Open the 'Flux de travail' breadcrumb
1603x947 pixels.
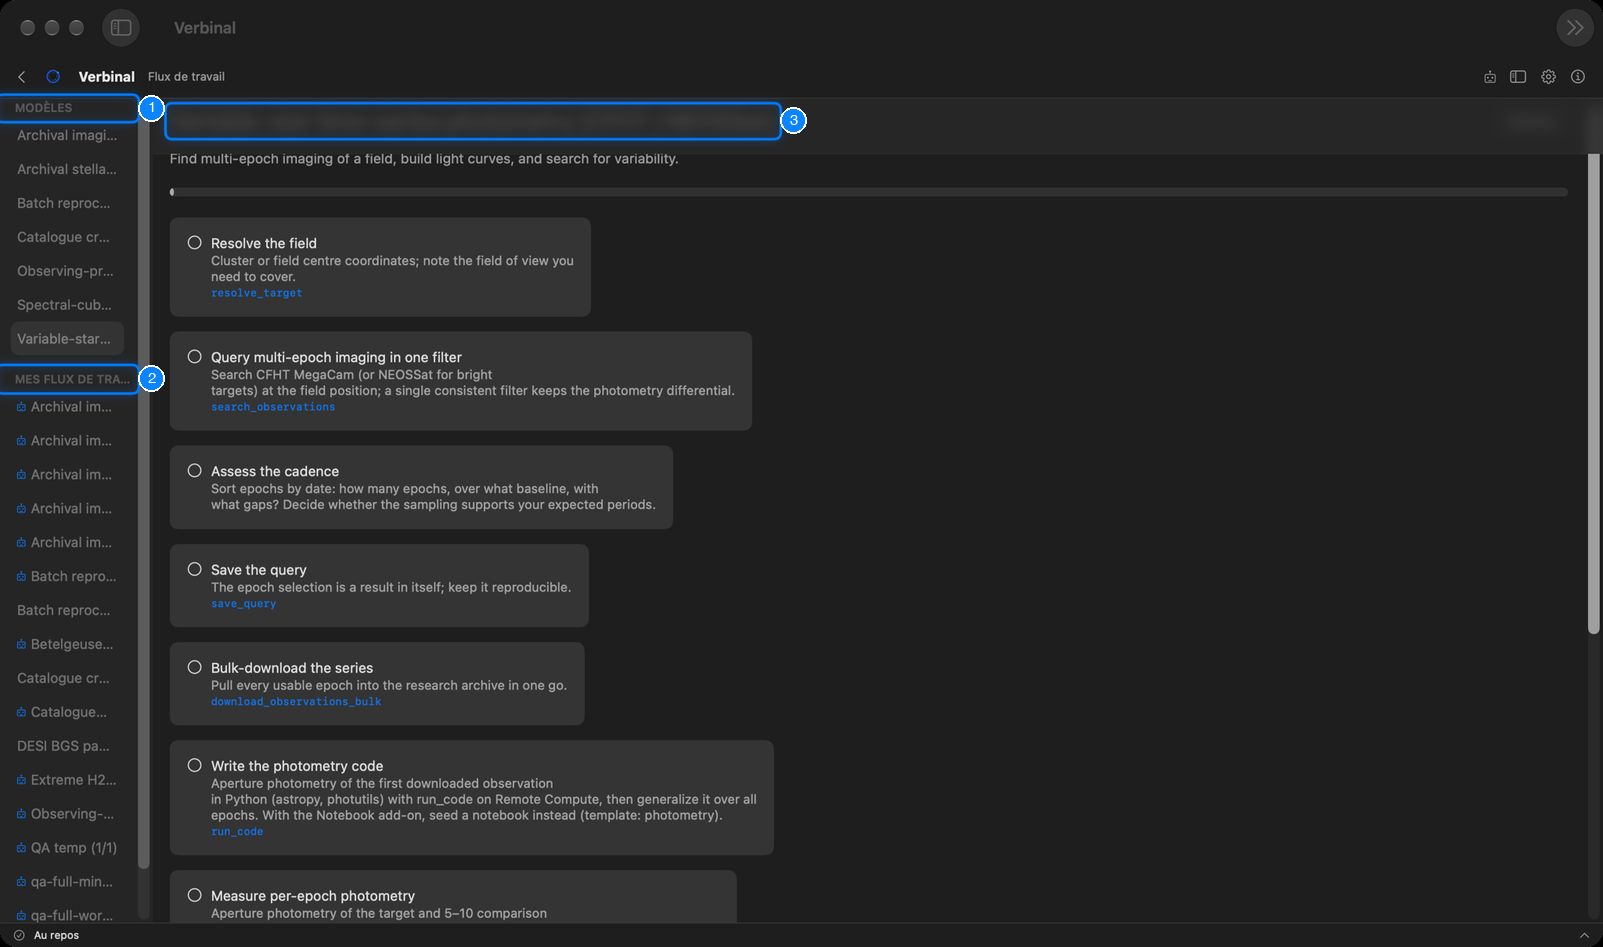point(186,77)
